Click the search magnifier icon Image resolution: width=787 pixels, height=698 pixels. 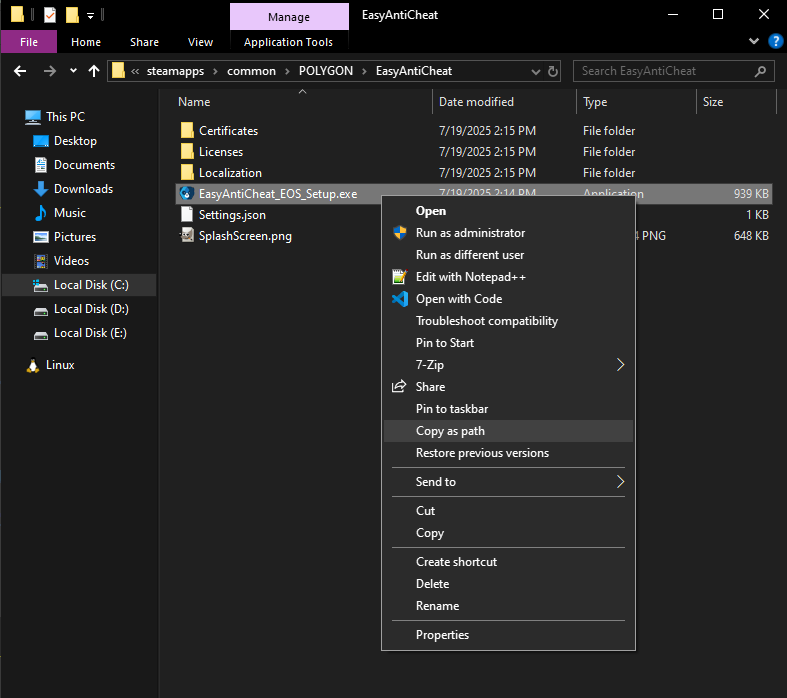coord(761,71)
